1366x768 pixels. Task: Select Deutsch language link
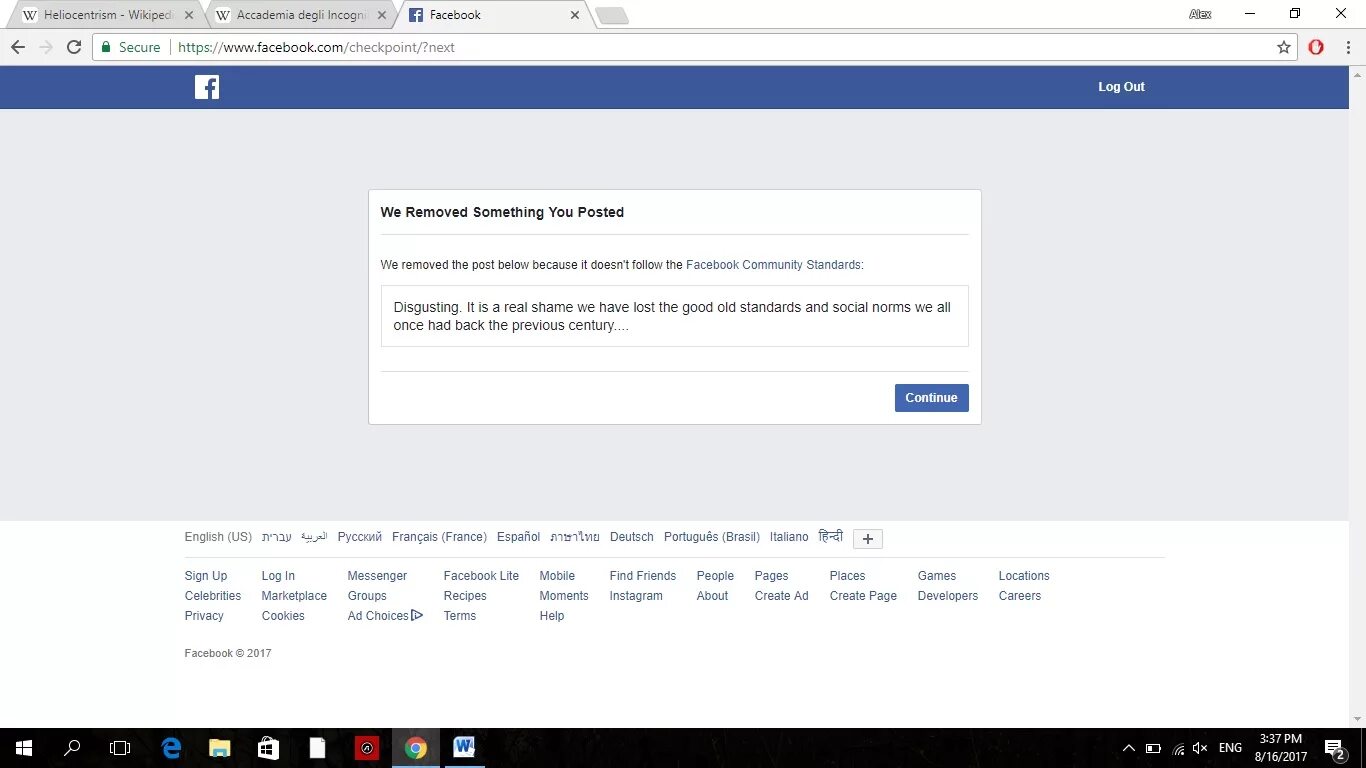[x=632, y=537]
